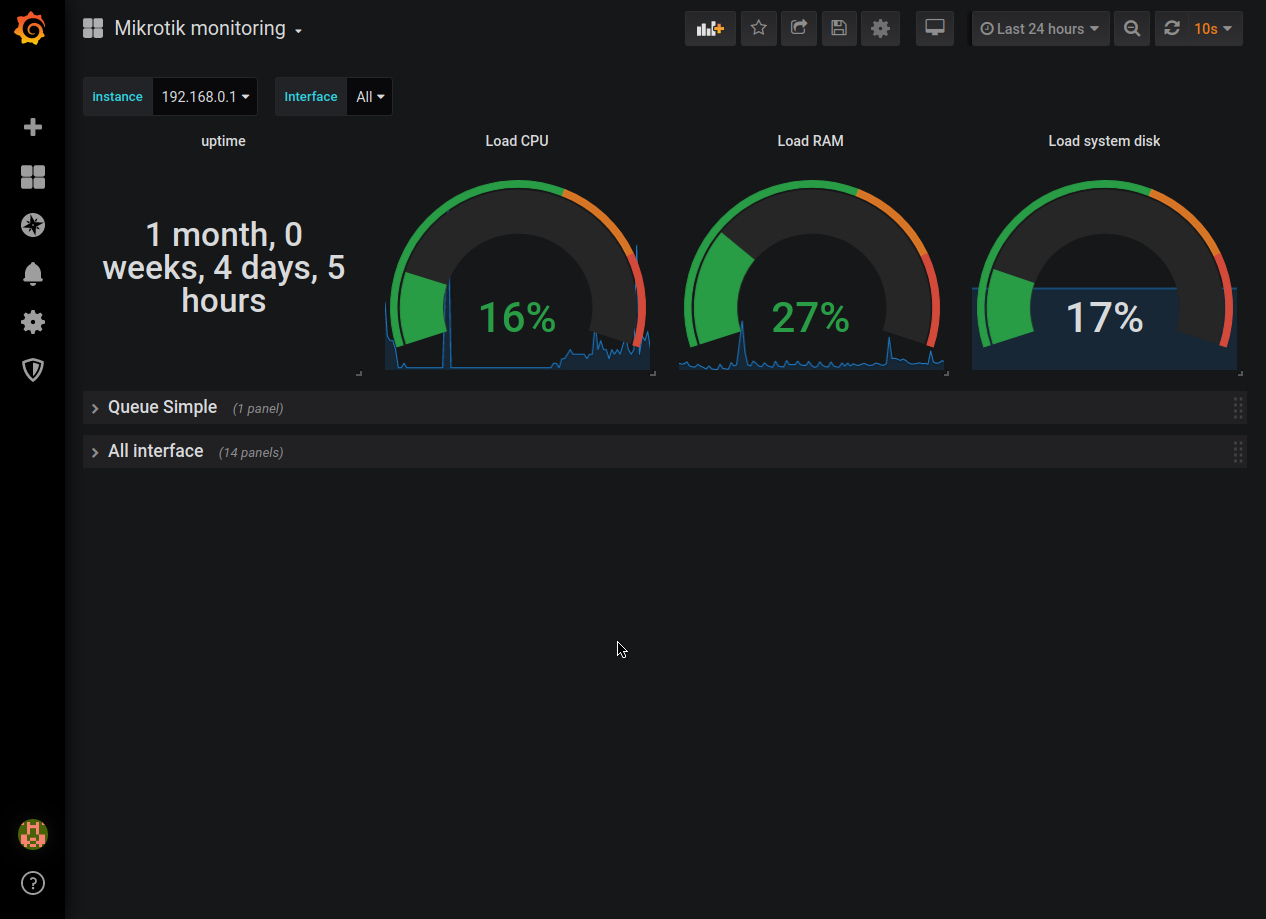Open the Dashboards grid icon in sidebar
The image size is (1266, 919).
click(33, 177)
